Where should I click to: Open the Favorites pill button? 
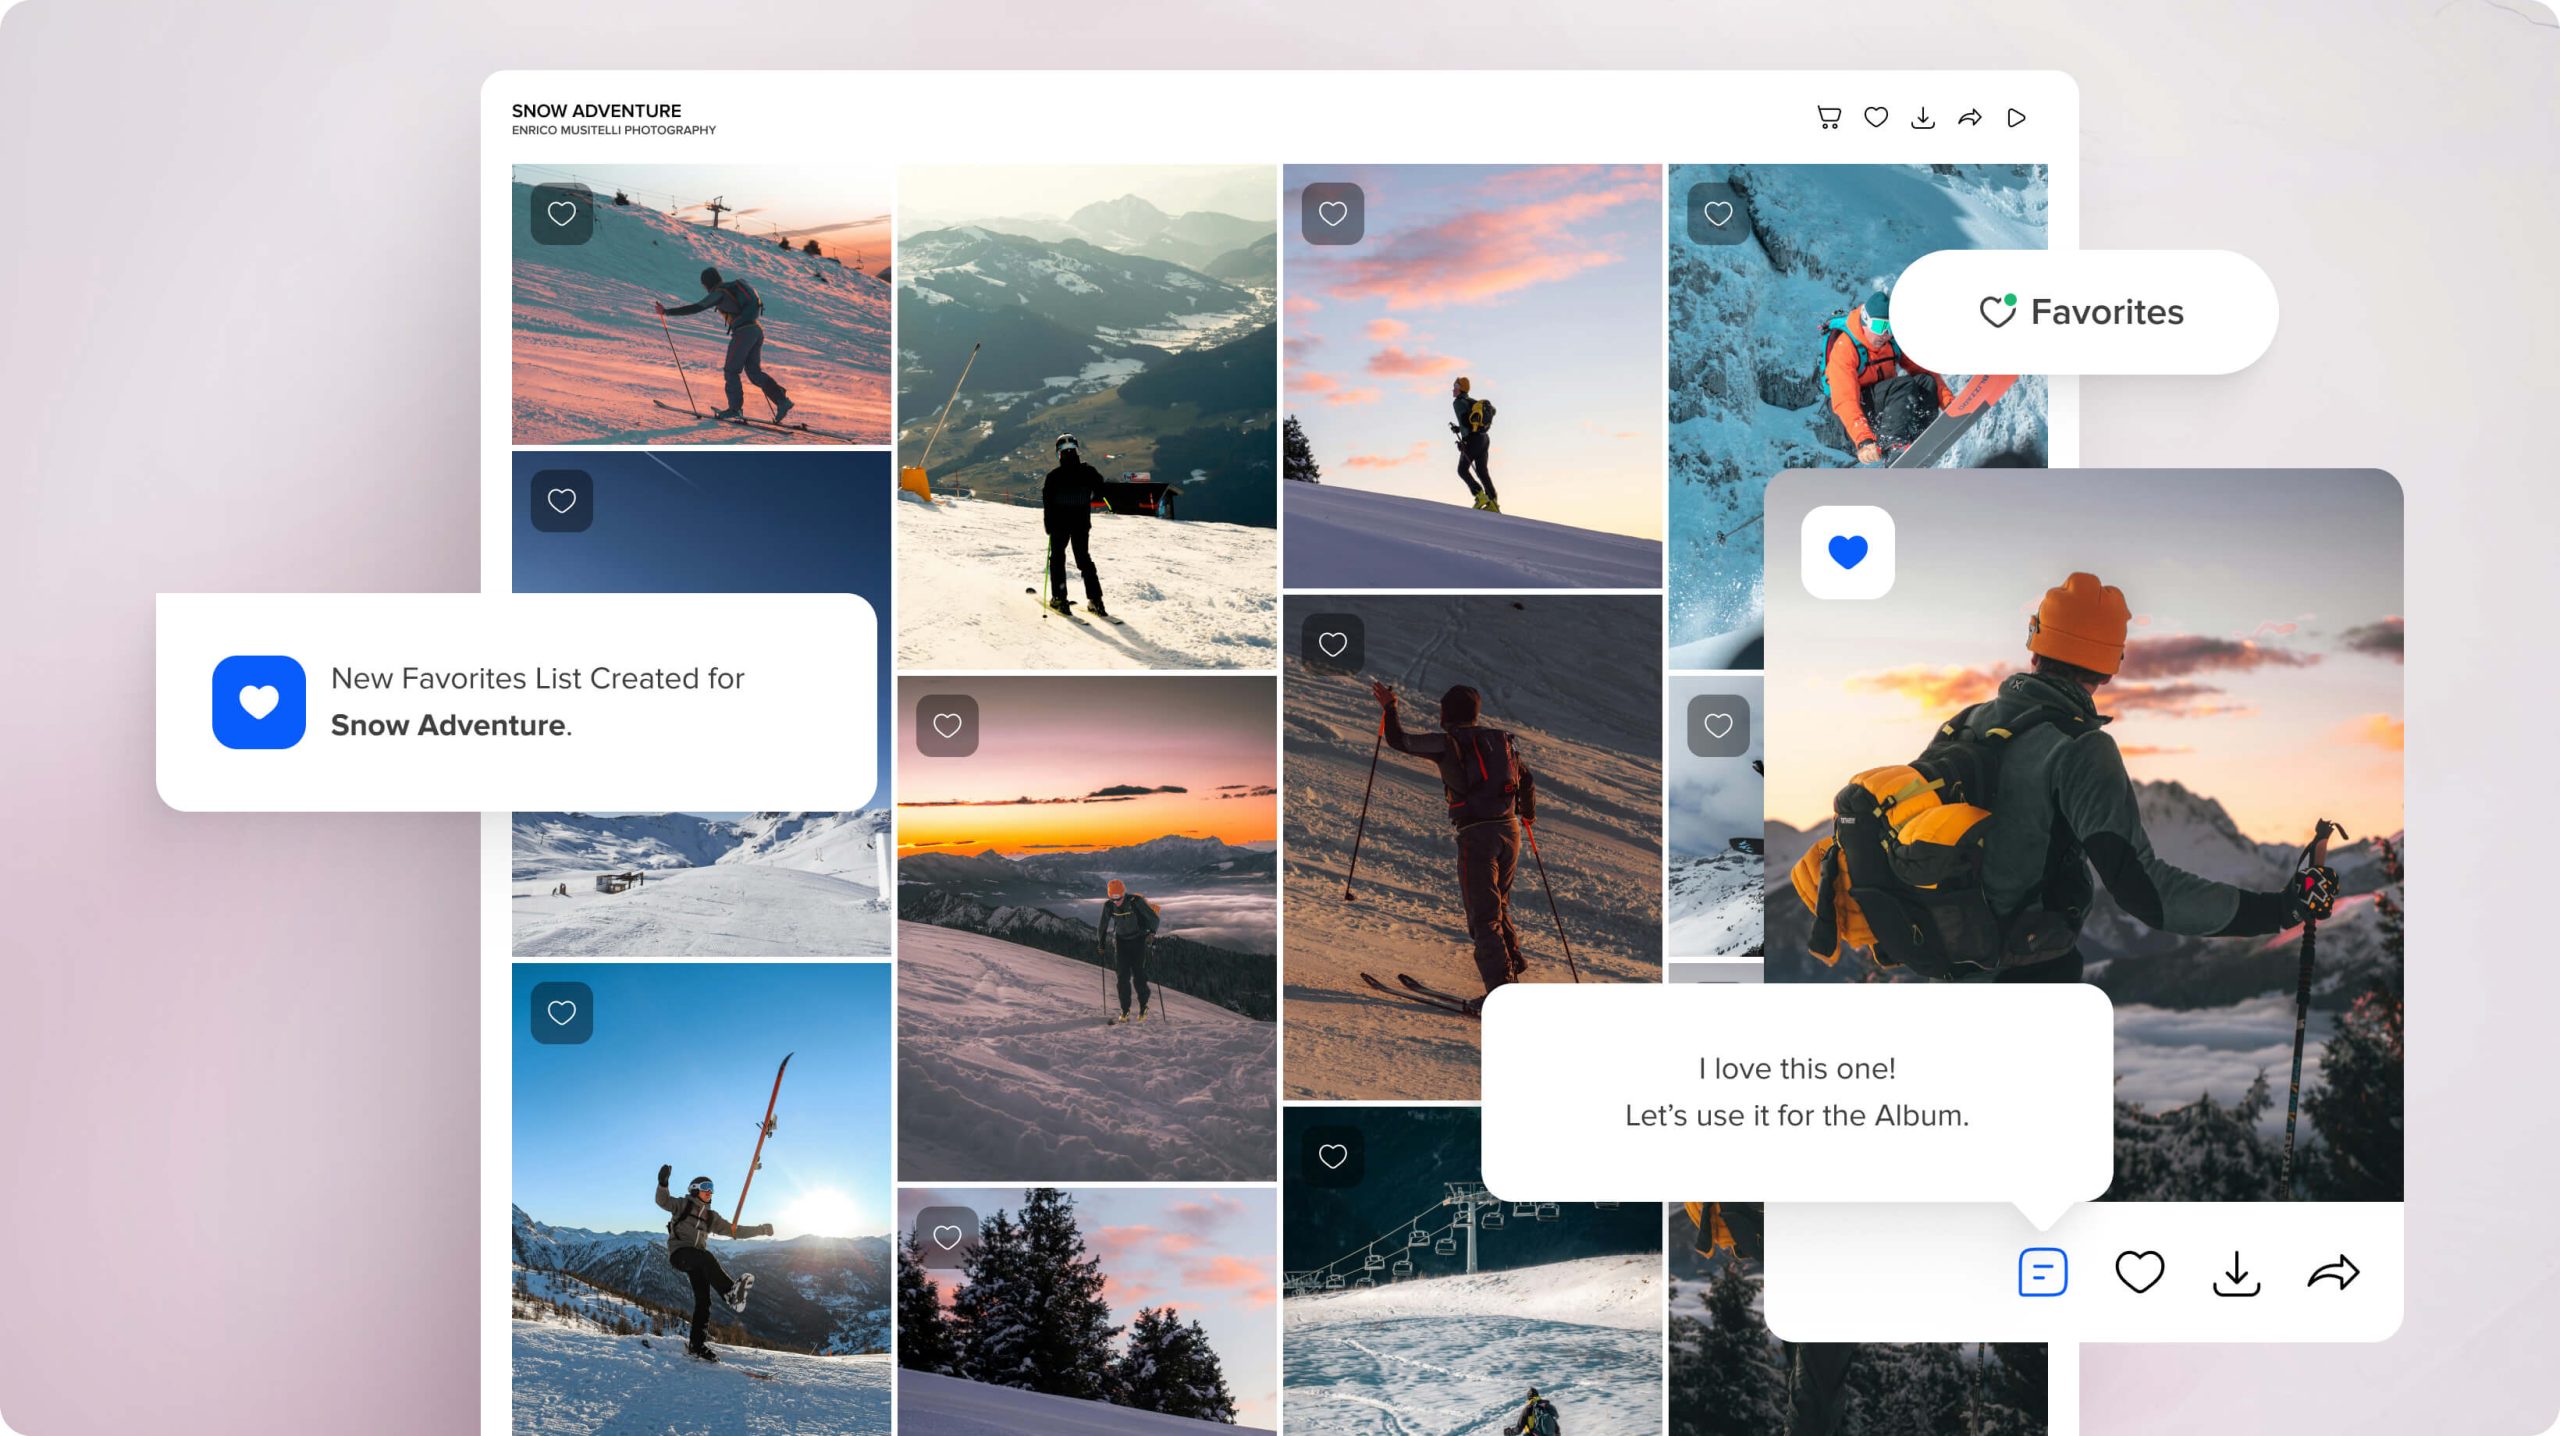pos(2083,312)
